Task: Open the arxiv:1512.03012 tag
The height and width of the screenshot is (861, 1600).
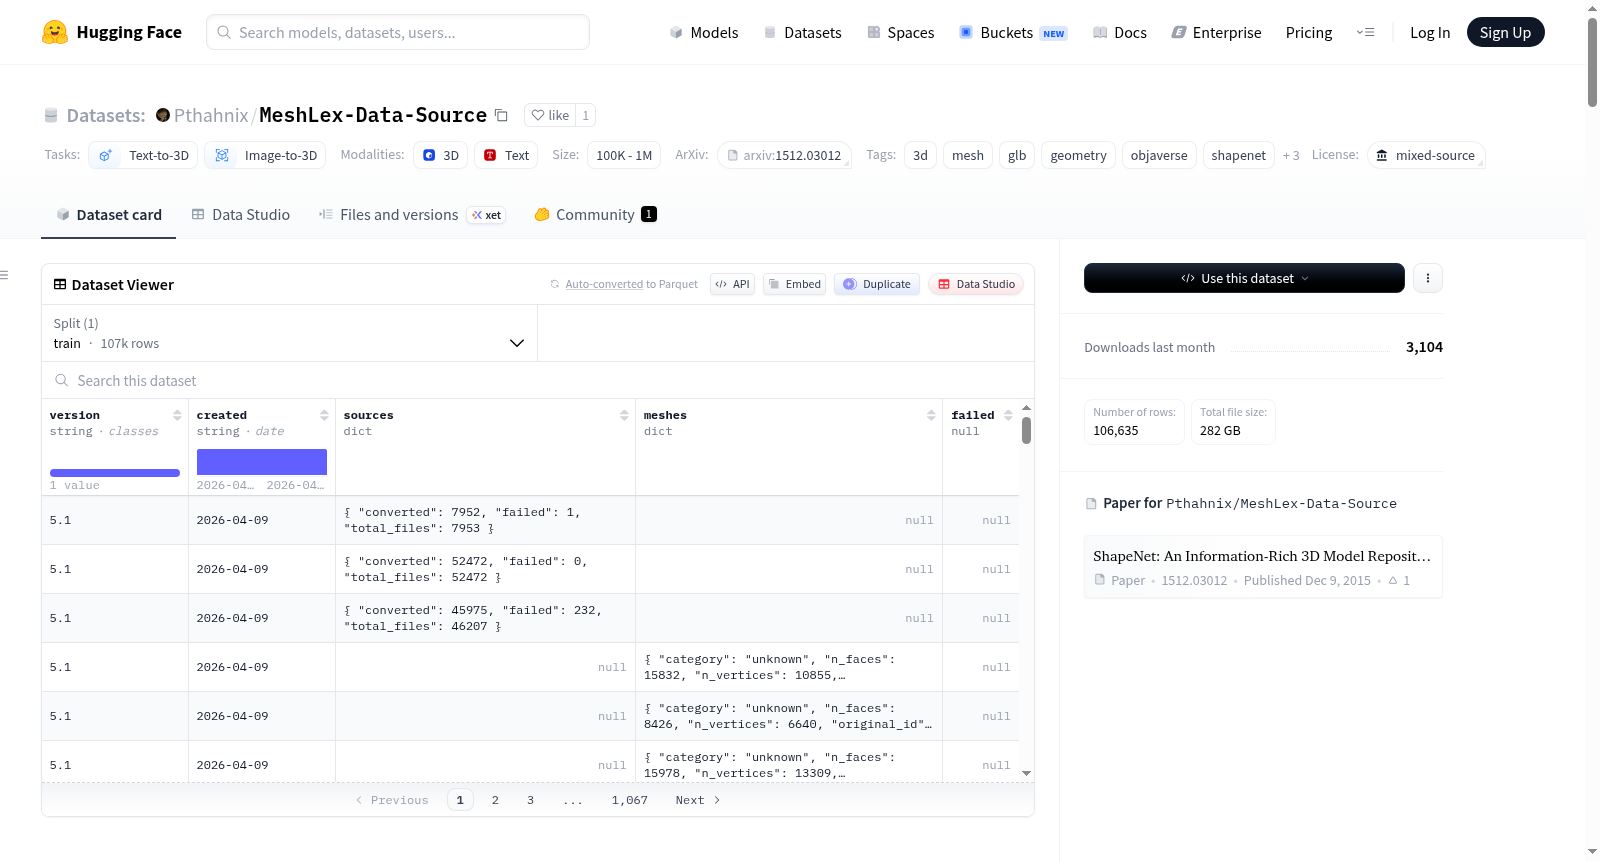Action: 784,155
